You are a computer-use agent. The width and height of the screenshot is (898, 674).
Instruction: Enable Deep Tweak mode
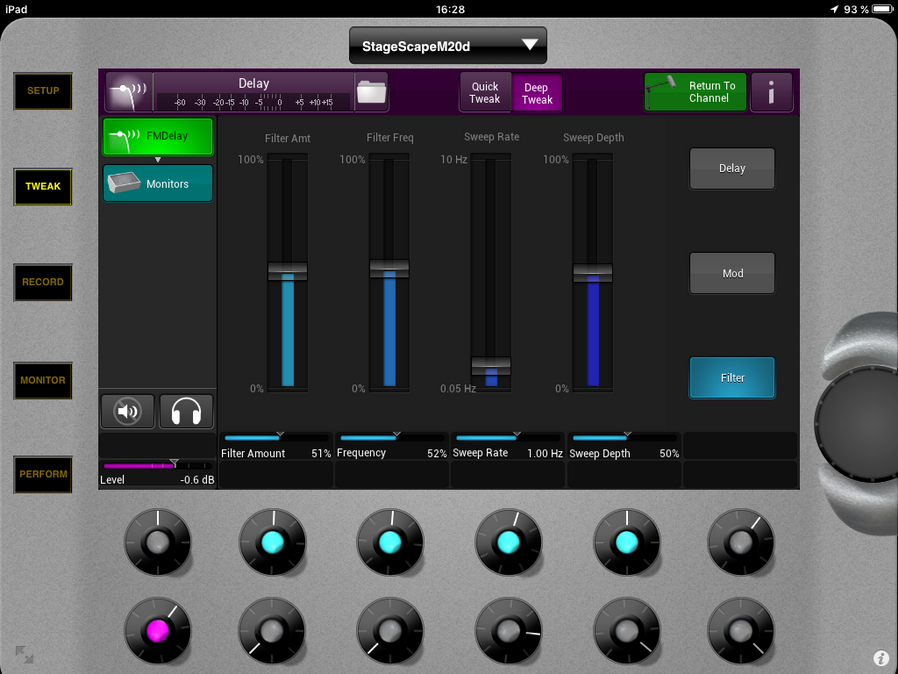[537, 93]
